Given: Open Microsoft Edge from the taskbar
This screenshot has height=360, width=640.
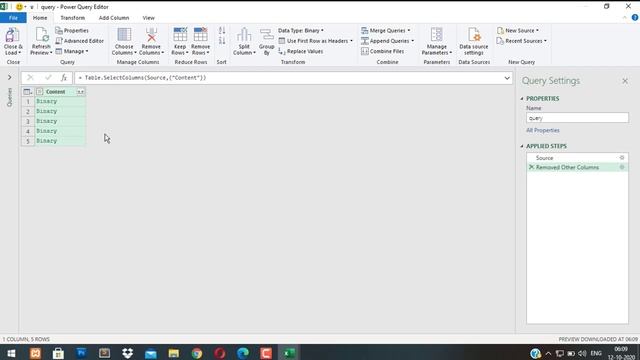Looking at the screenshot, I should point(243,353).
